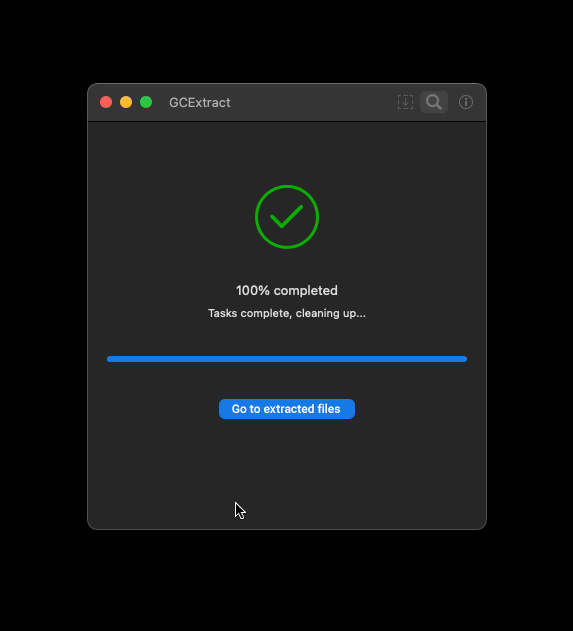
Task: Zoom the window with green traffic-light button
Action: pos(146,102)
